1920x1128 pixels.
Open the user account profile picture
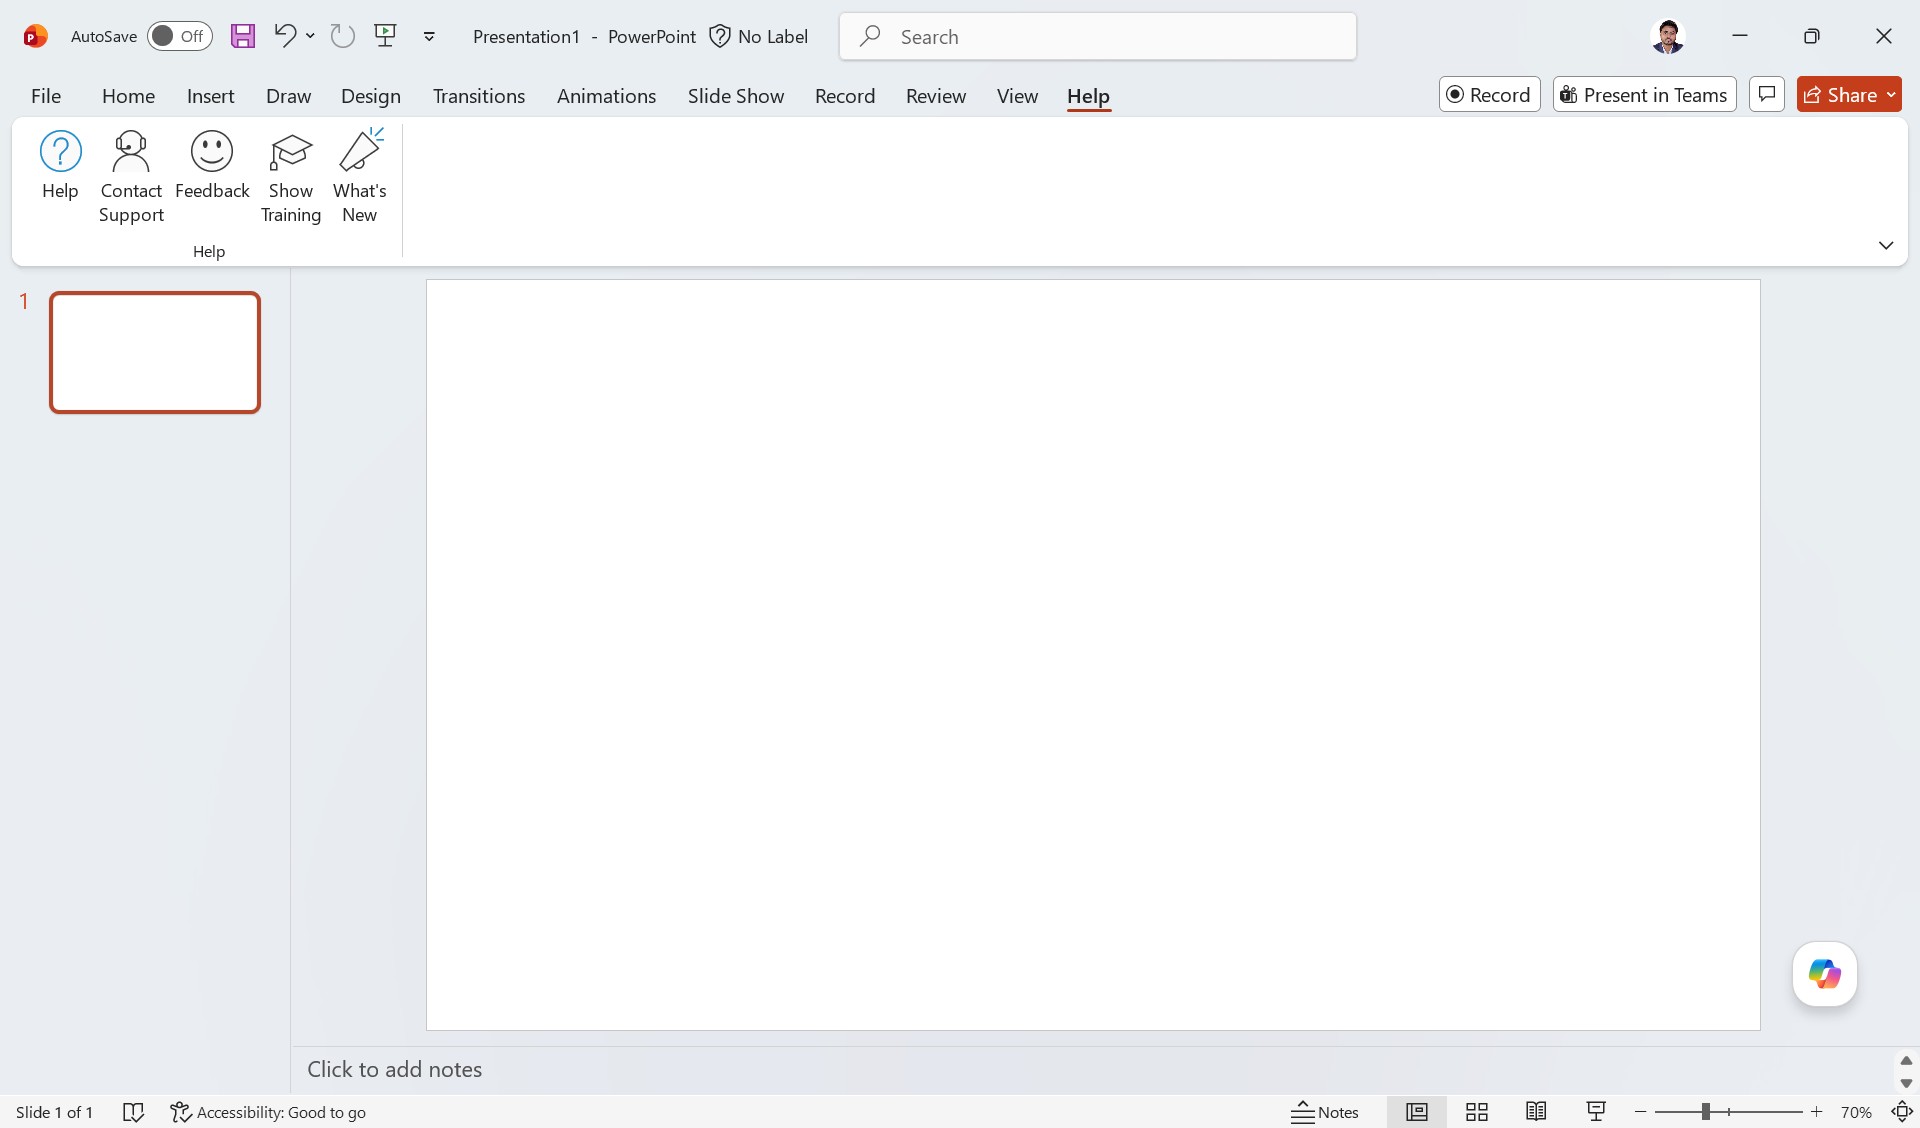(x=1667, y=36)
